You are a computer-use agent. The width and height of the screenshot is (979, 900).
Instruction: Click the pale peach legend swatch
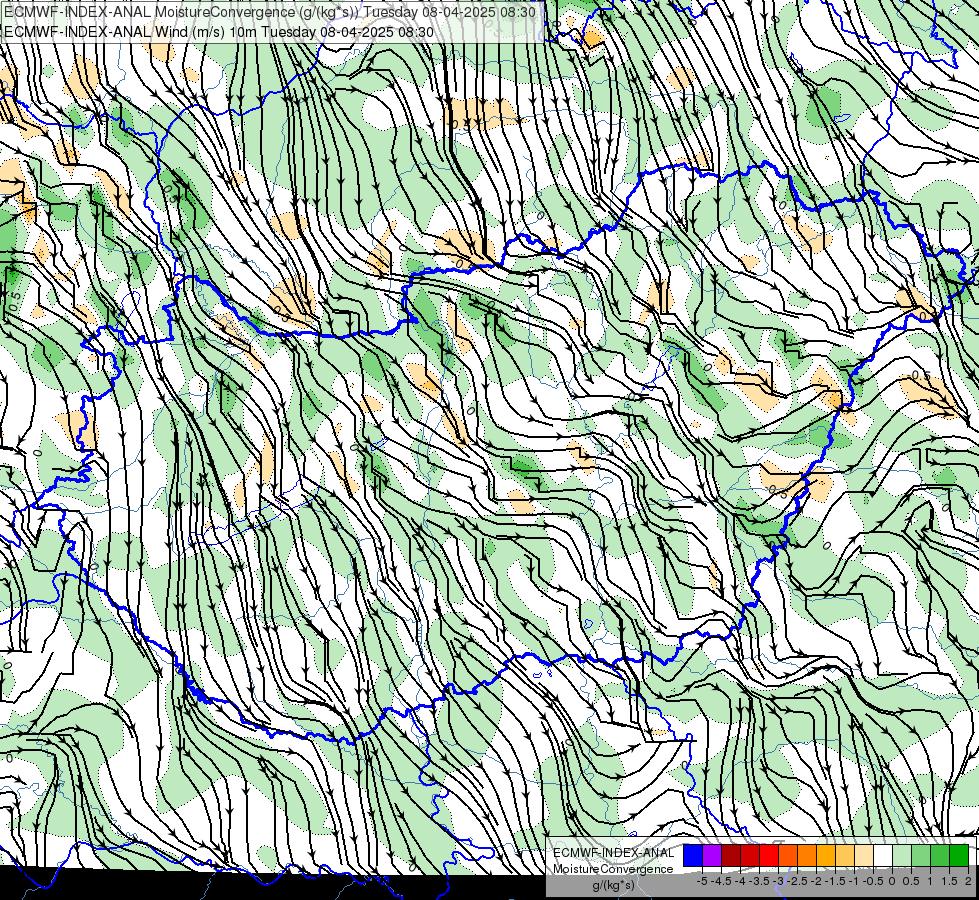[x=863, y=855]
